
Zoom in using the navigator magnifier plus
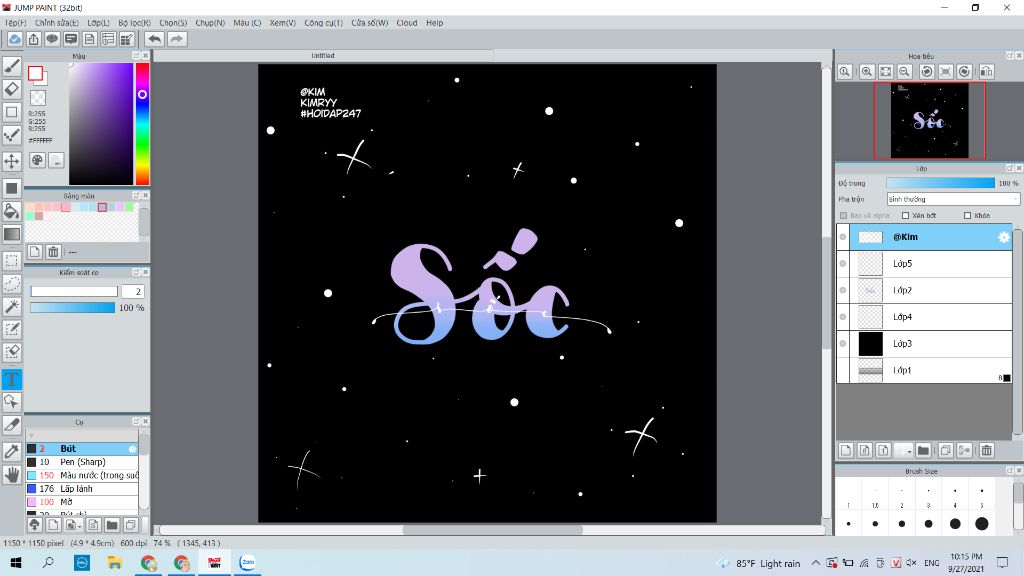[867, 71]
